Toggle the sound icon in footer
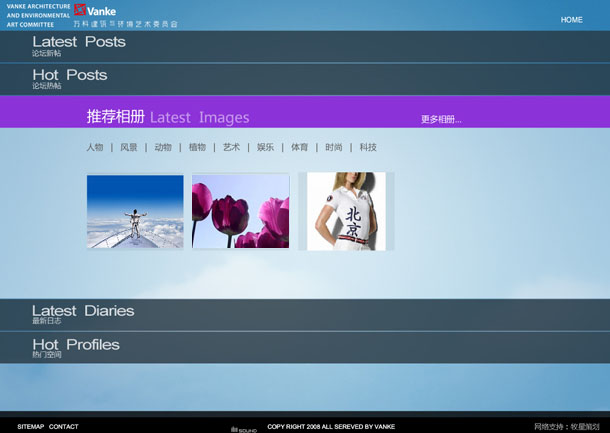 point(244,429)
